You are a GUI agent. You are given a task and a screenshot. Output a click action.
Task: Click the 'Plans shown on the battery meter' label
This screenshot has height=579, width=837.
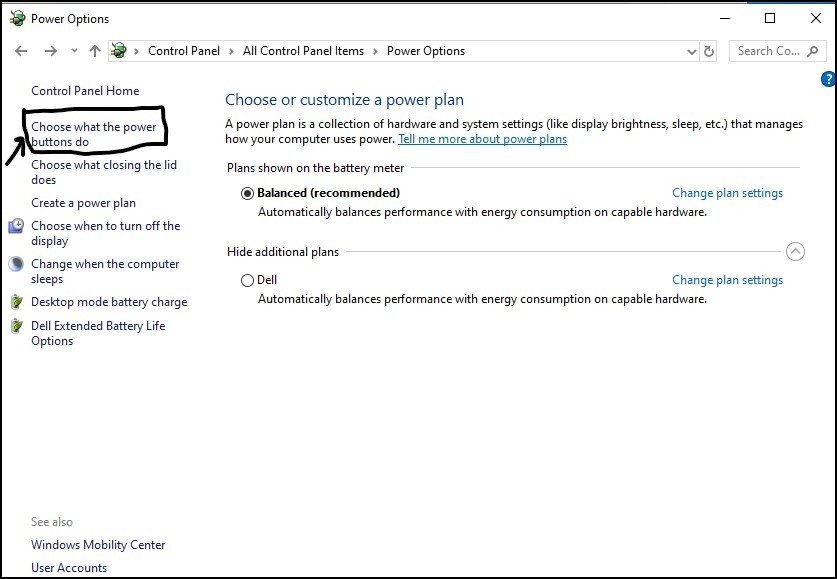click(315, 168)
